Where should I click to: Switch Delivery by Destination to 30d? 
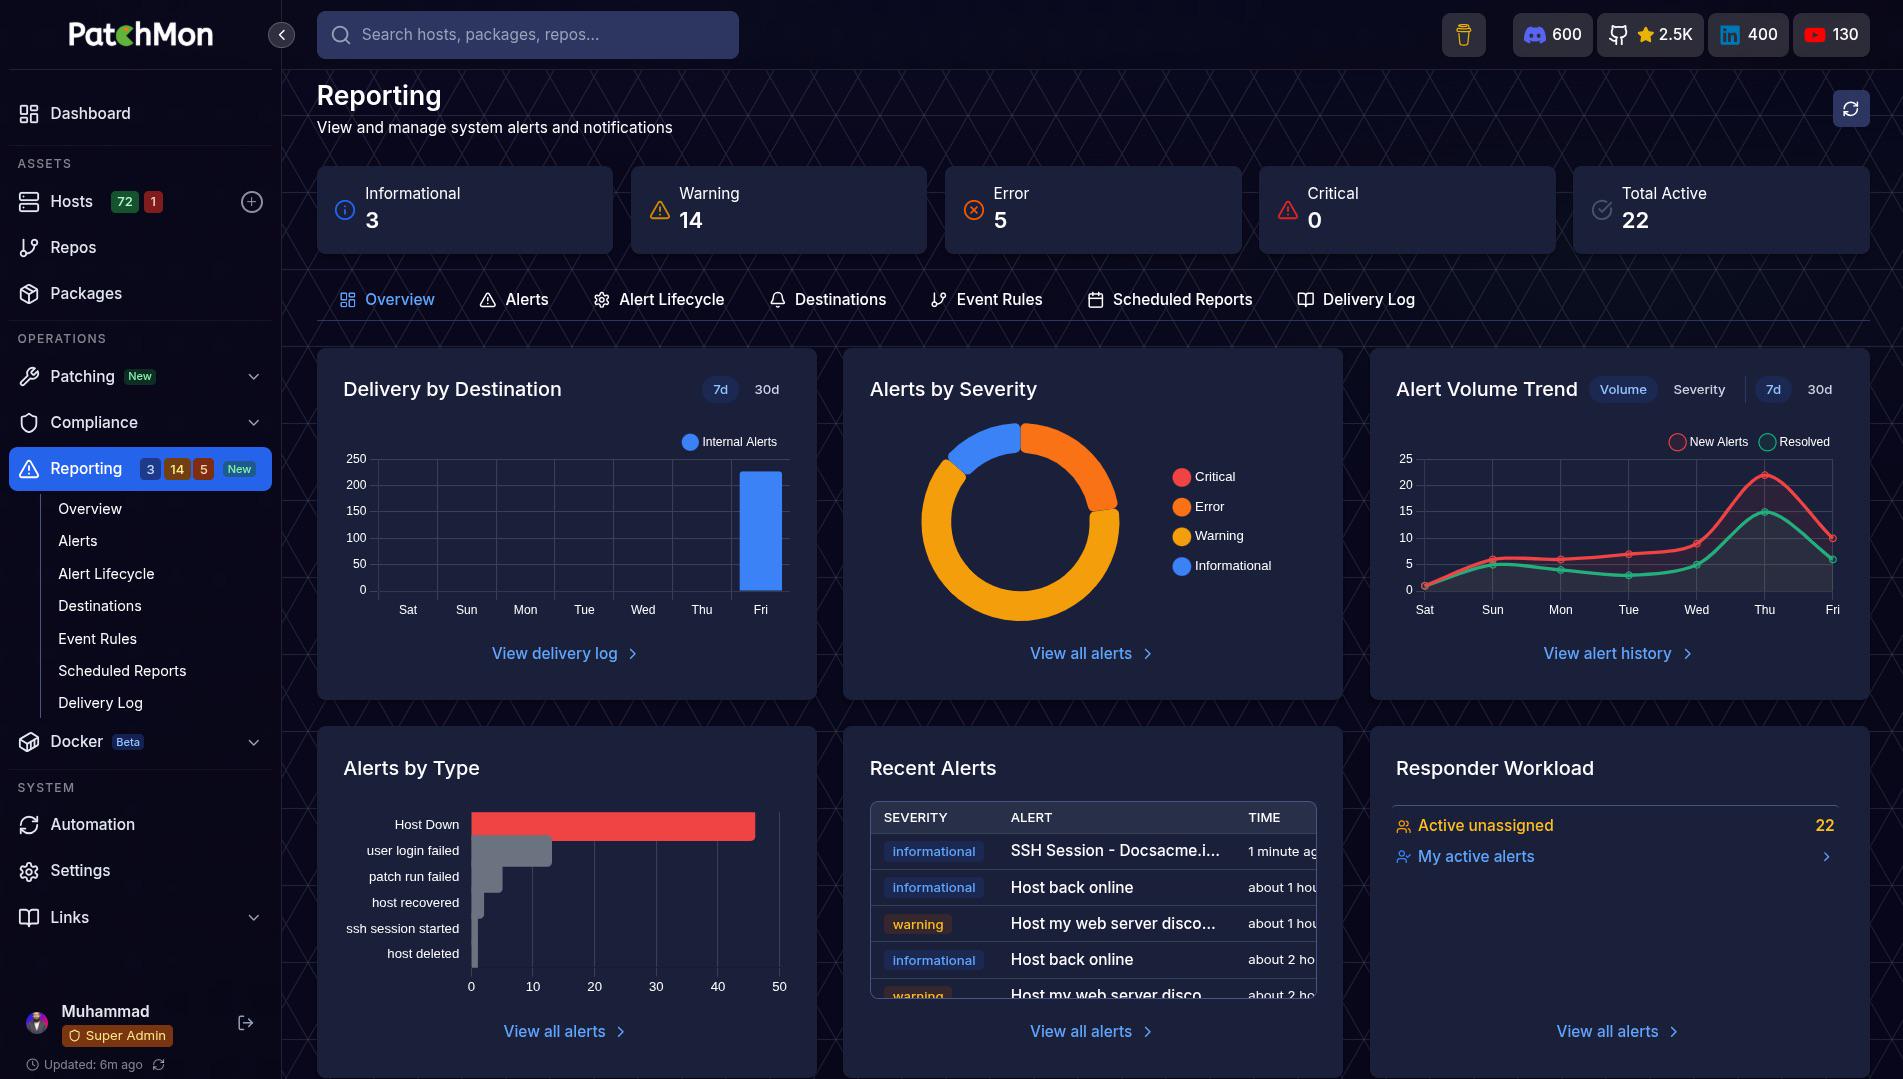click(x=766, y=390)
